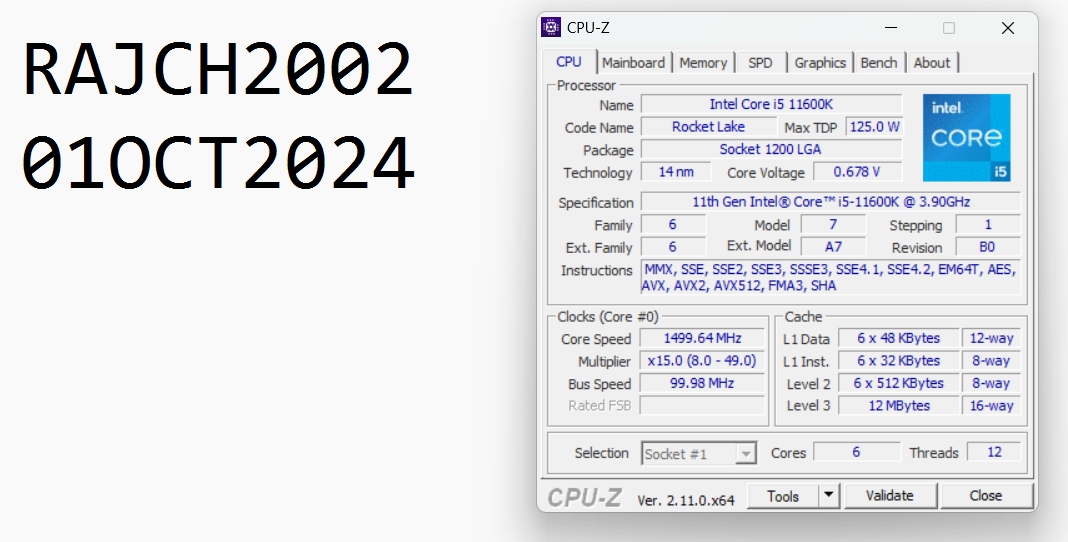The height and width of the screenshot is (542, 1068).
Task: Close the CPU-Z window with X
Action: (1007, 28)
